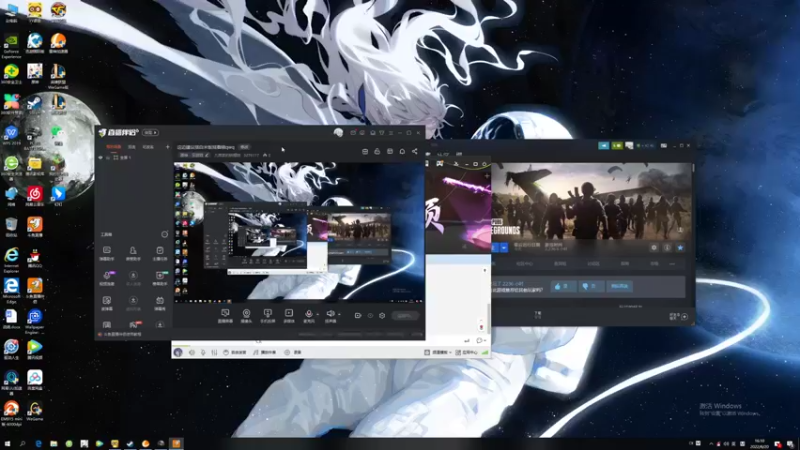Click the WeGame window vertical scrollbar

[693, 168]
